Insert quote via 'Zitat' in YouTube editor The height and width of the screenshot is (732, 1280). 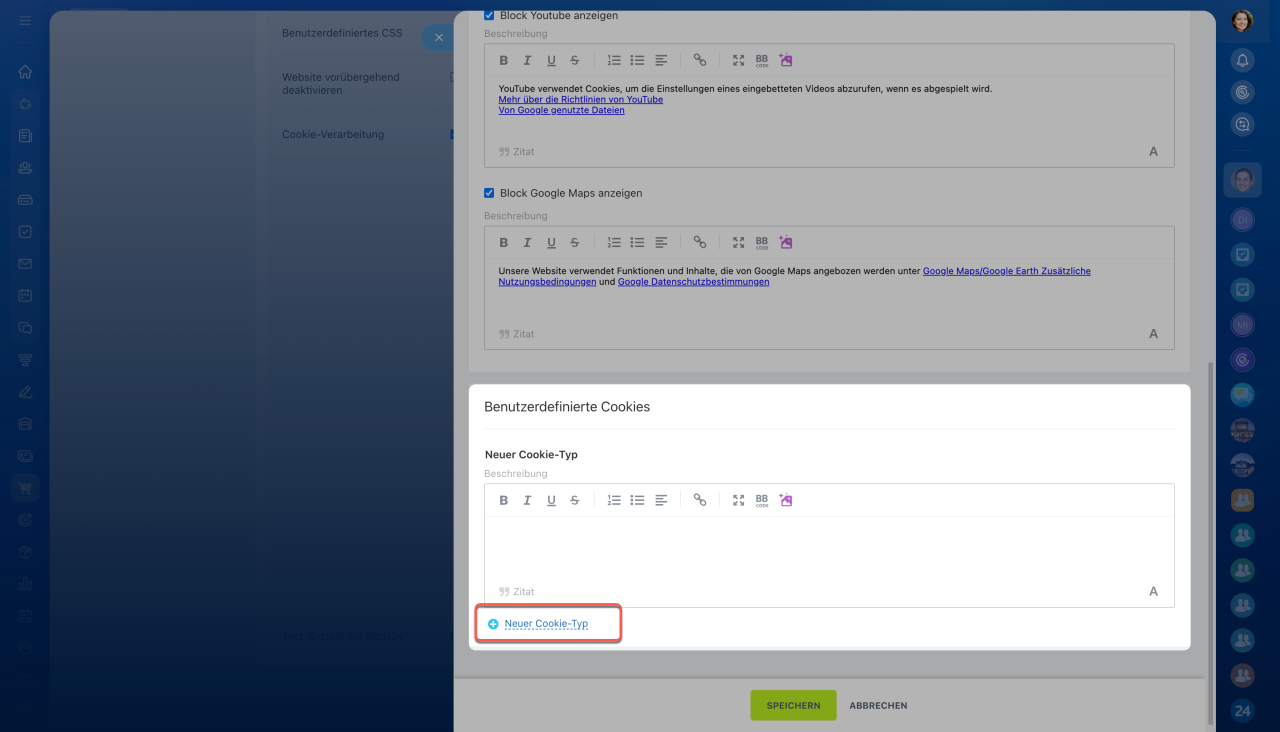[x=516, y=152]
